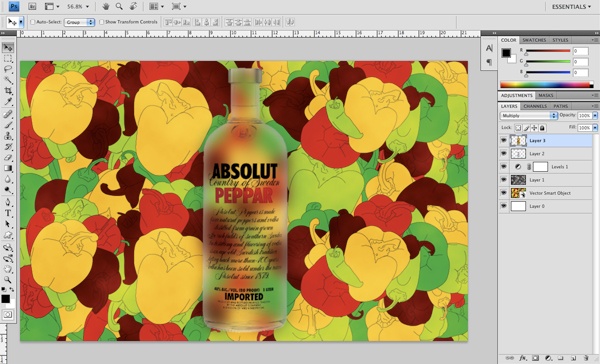Select the Custom Shape tool
Image resolution: width=600 pixels, height=364 pixels.
8,235
